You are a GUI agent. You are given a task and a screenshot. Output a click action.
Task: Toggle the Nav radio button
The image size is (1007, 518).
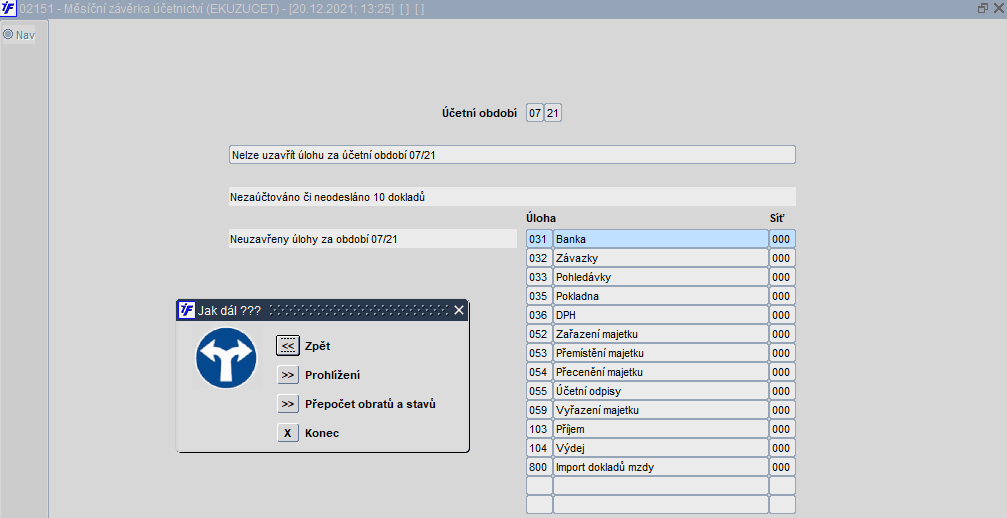tap(8, 34)
